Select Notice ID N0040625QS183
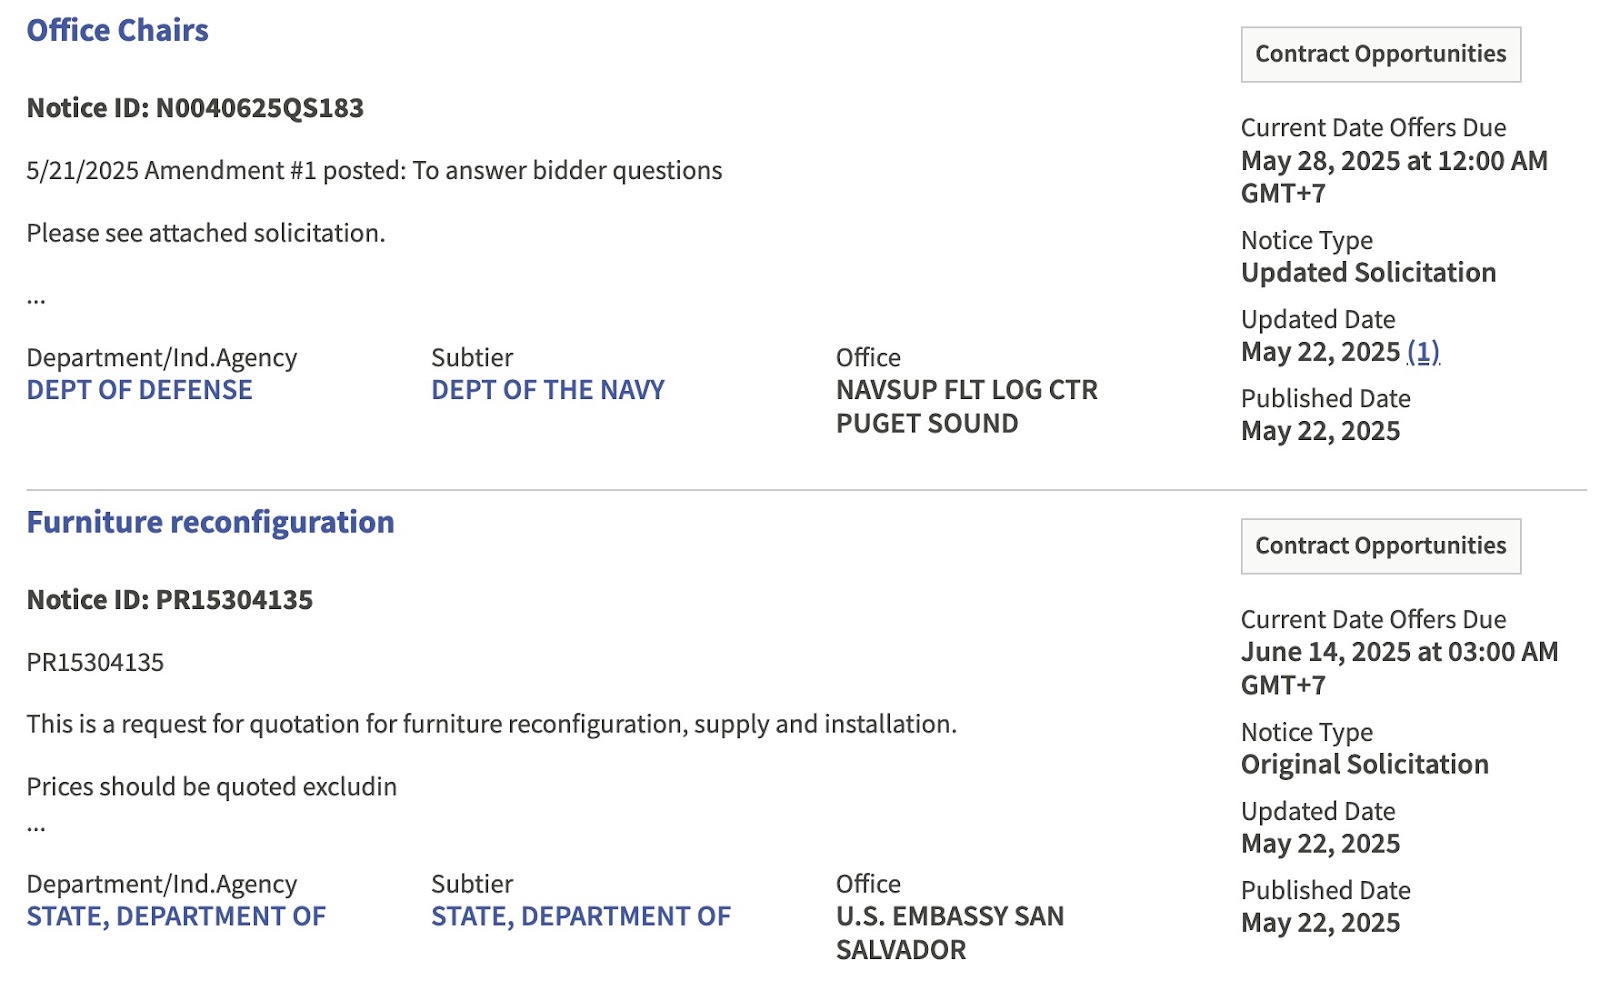1600x991 pixels. [195, 108]
